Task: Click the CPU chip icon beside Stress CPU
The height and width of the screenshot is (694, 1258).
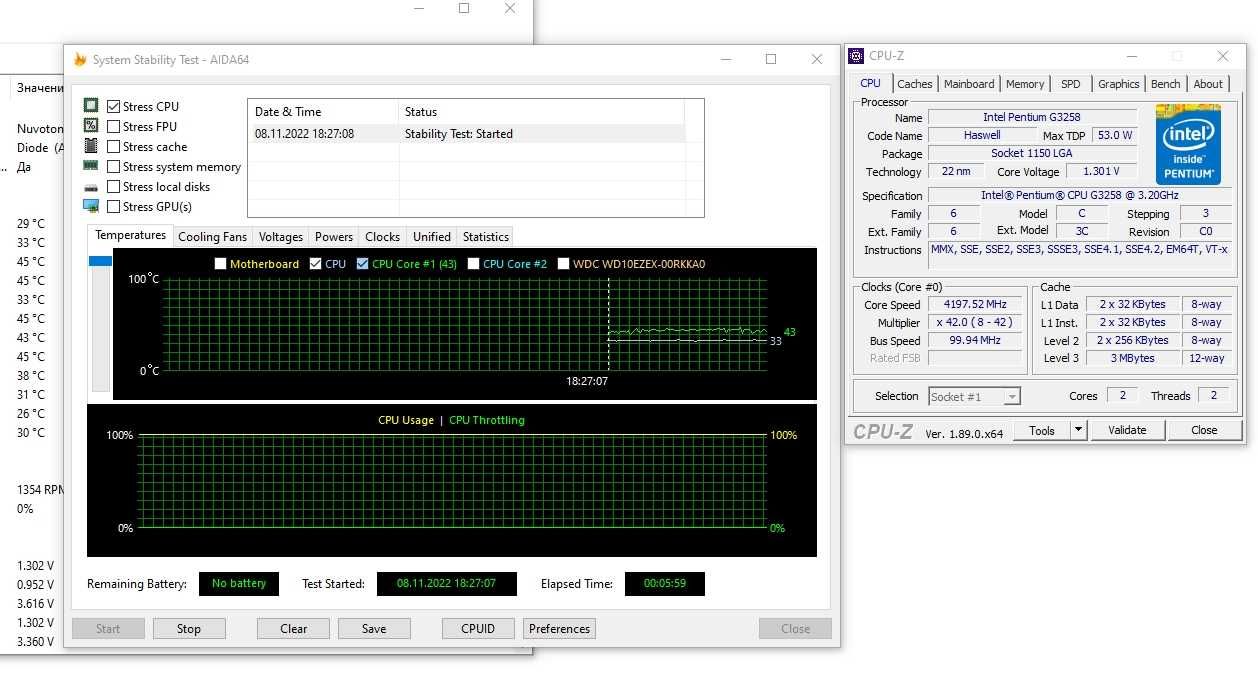Action: click(91, 106)
